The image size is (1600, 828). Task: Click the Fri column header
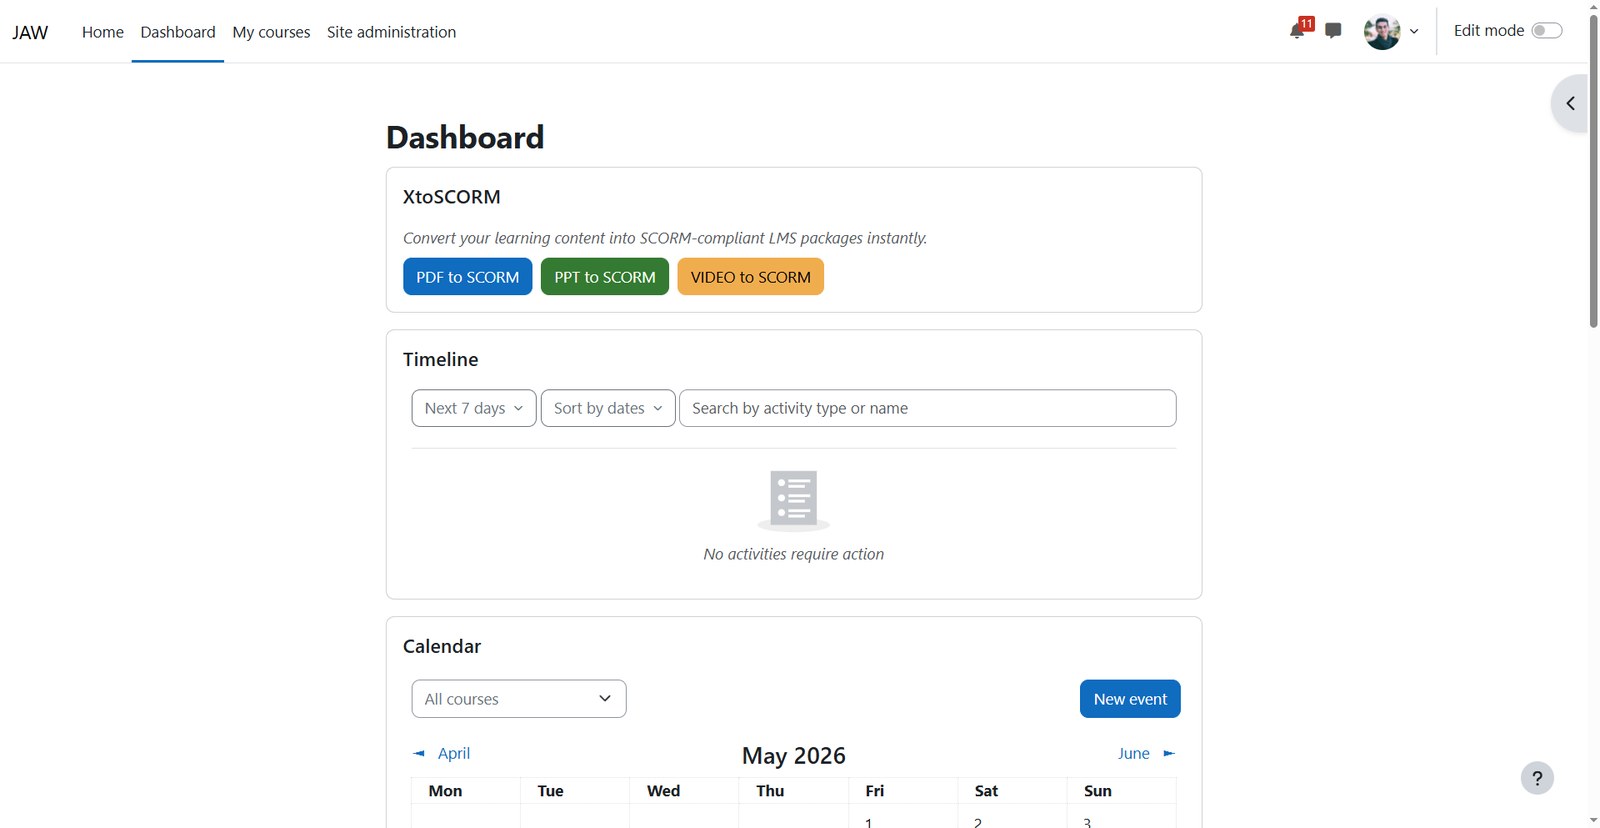tap(874, 791)
